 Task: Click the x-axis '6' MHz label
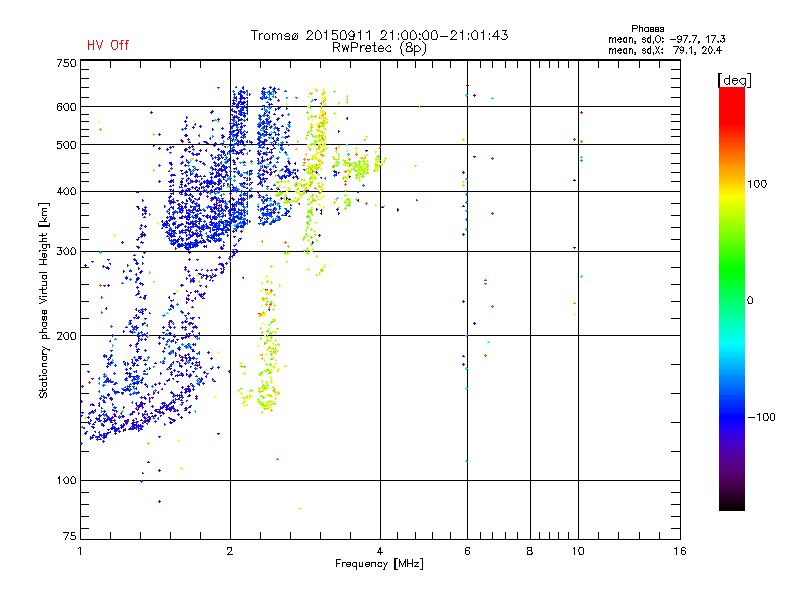point(467,552)
